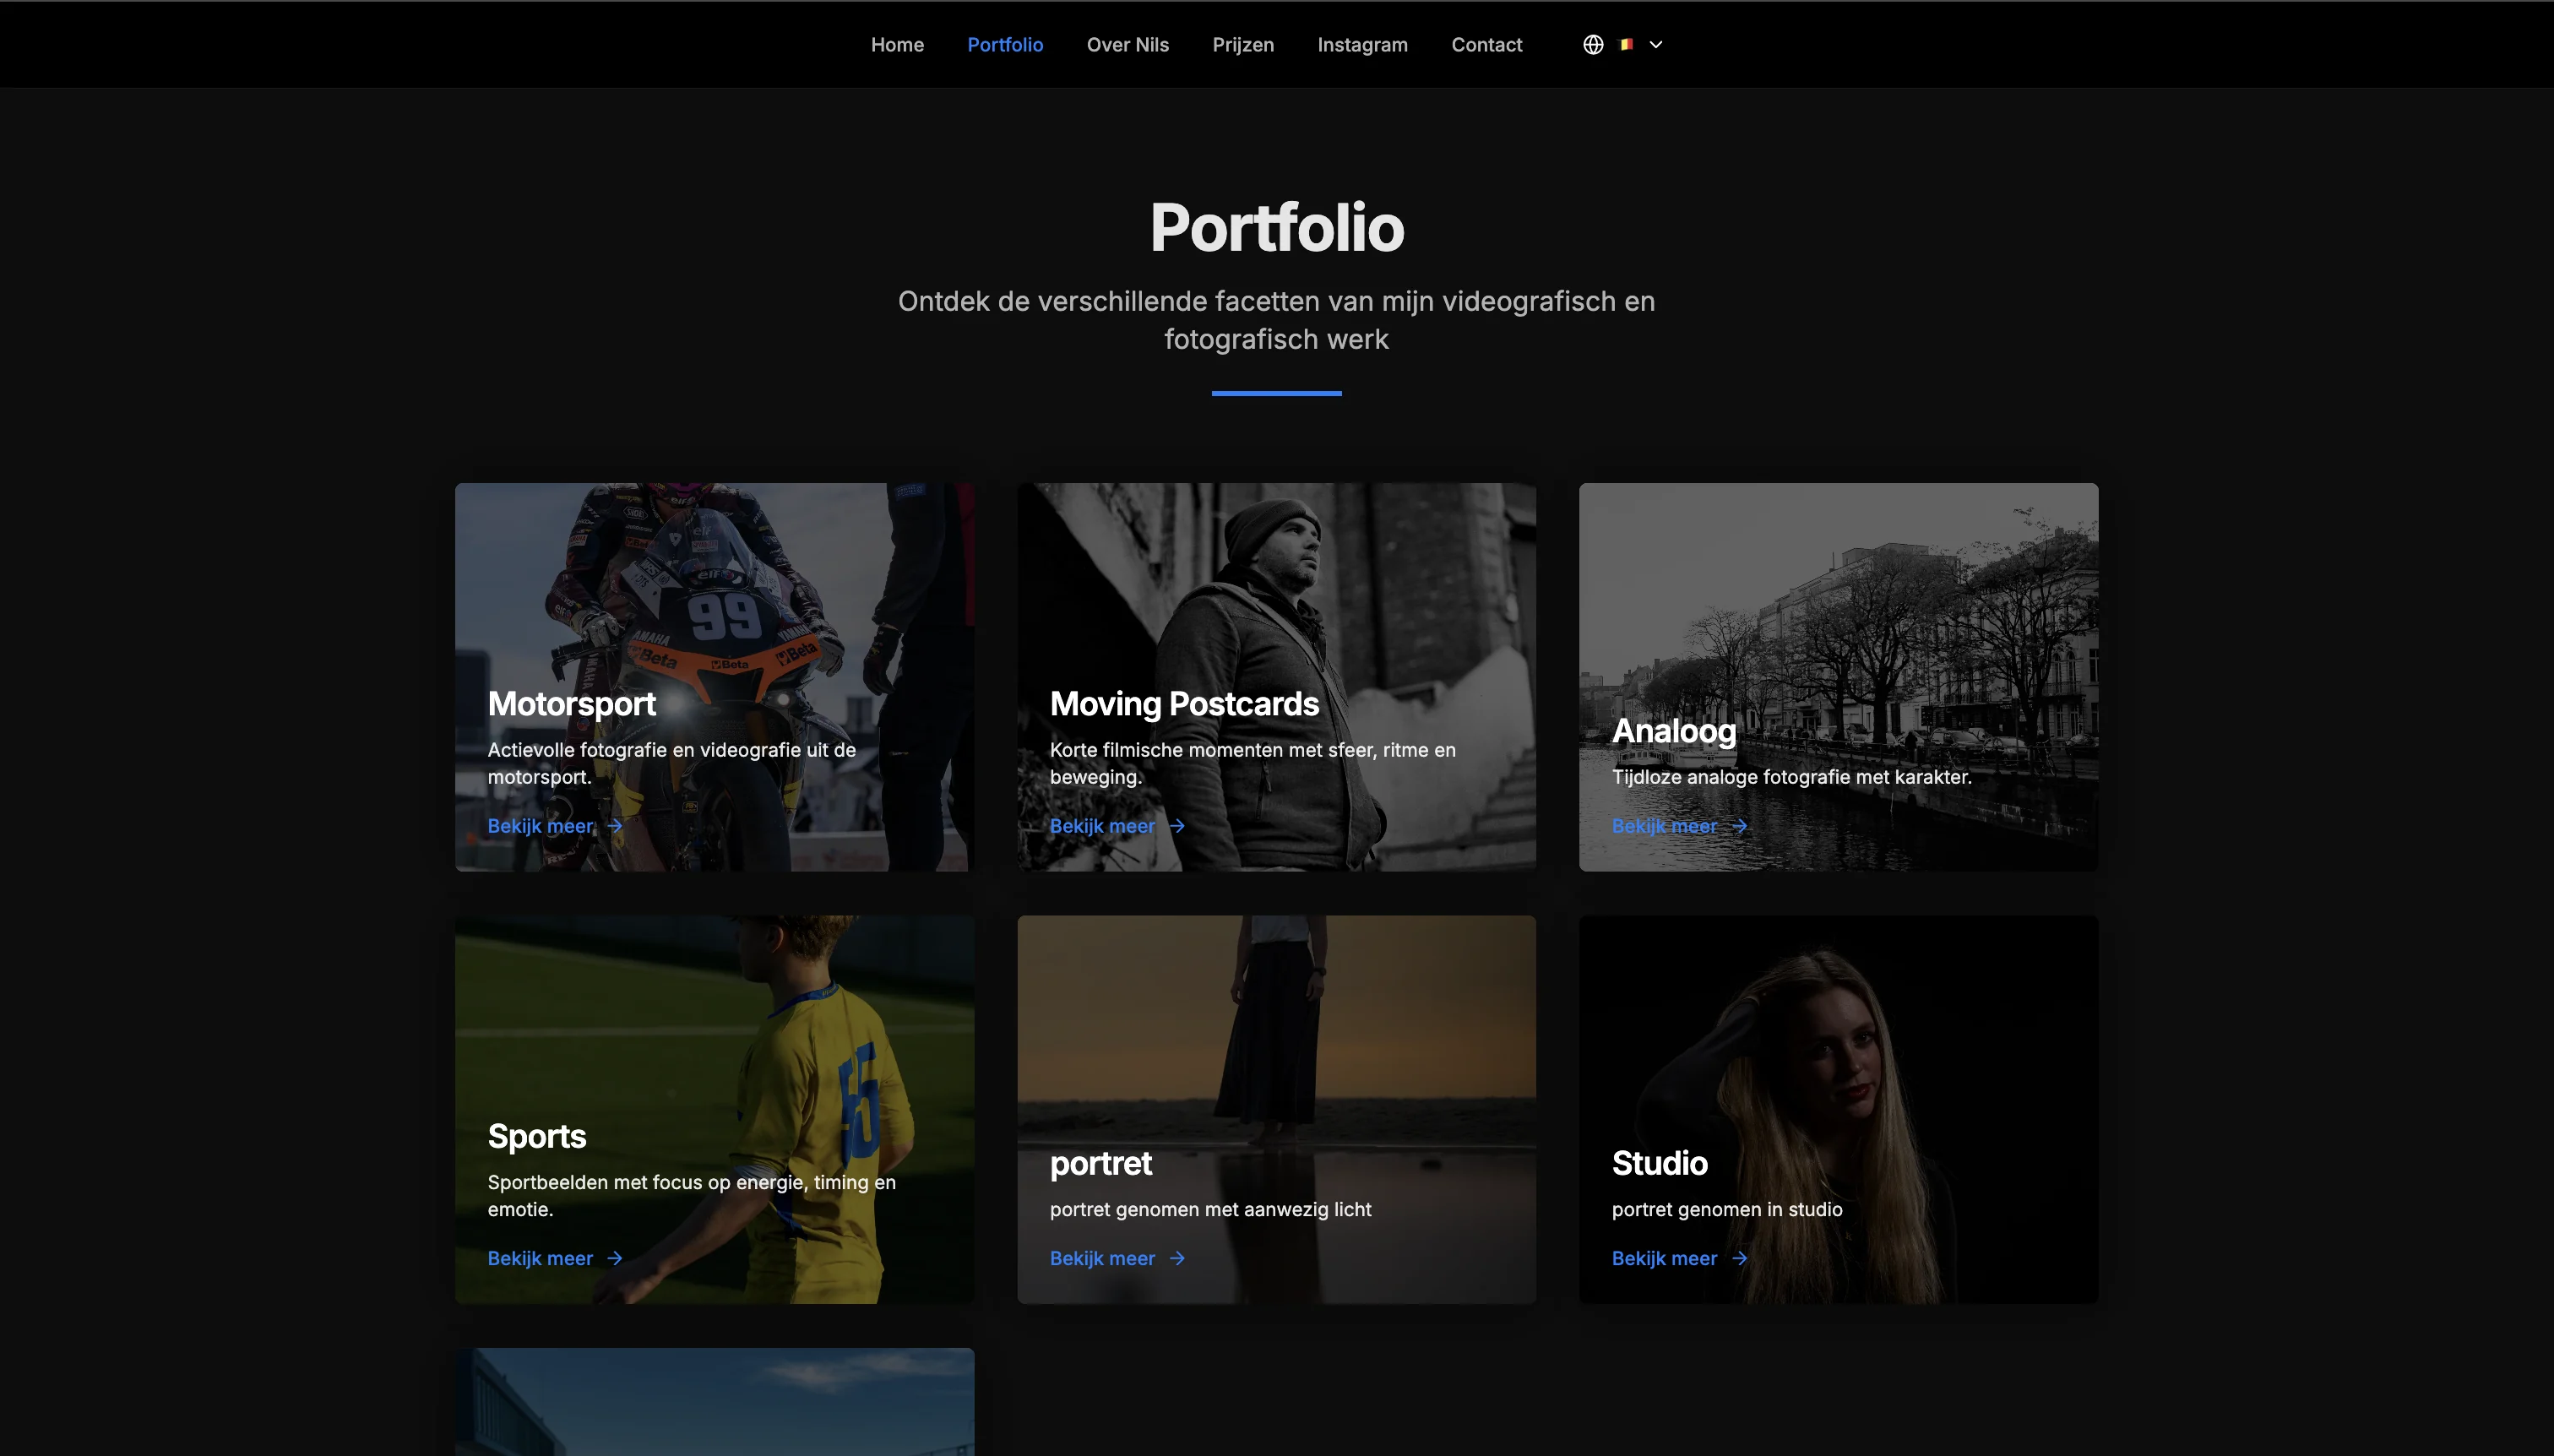Open the Portfolio nav item
The height and width of the screenshot is (1456, 2554).
pos(1005,44)
